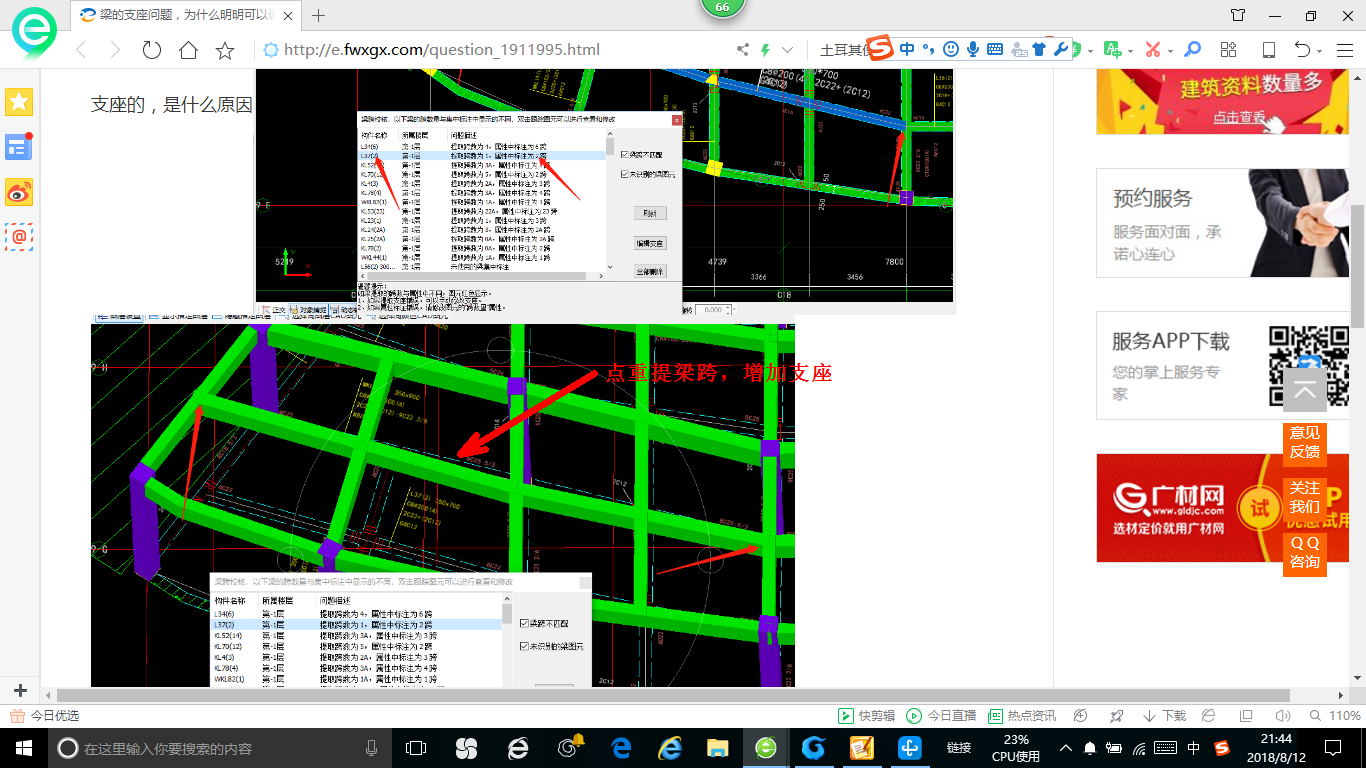The width and height of the screenshot is (1366, 768).
Task: Select the current tab titled 梁的支座问题
Action: [x=188, y=15]
